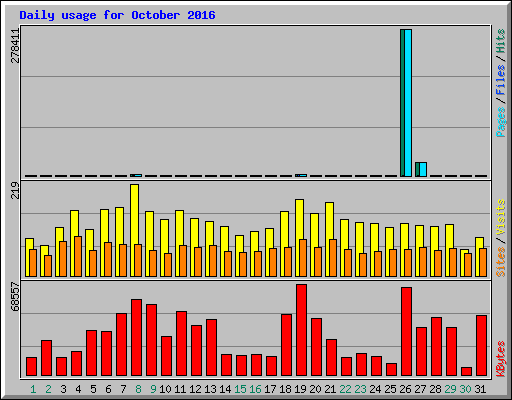Click day label 4 on the x-axis
Viewport: 512px width, 400px height.
[x=78, y=389]
